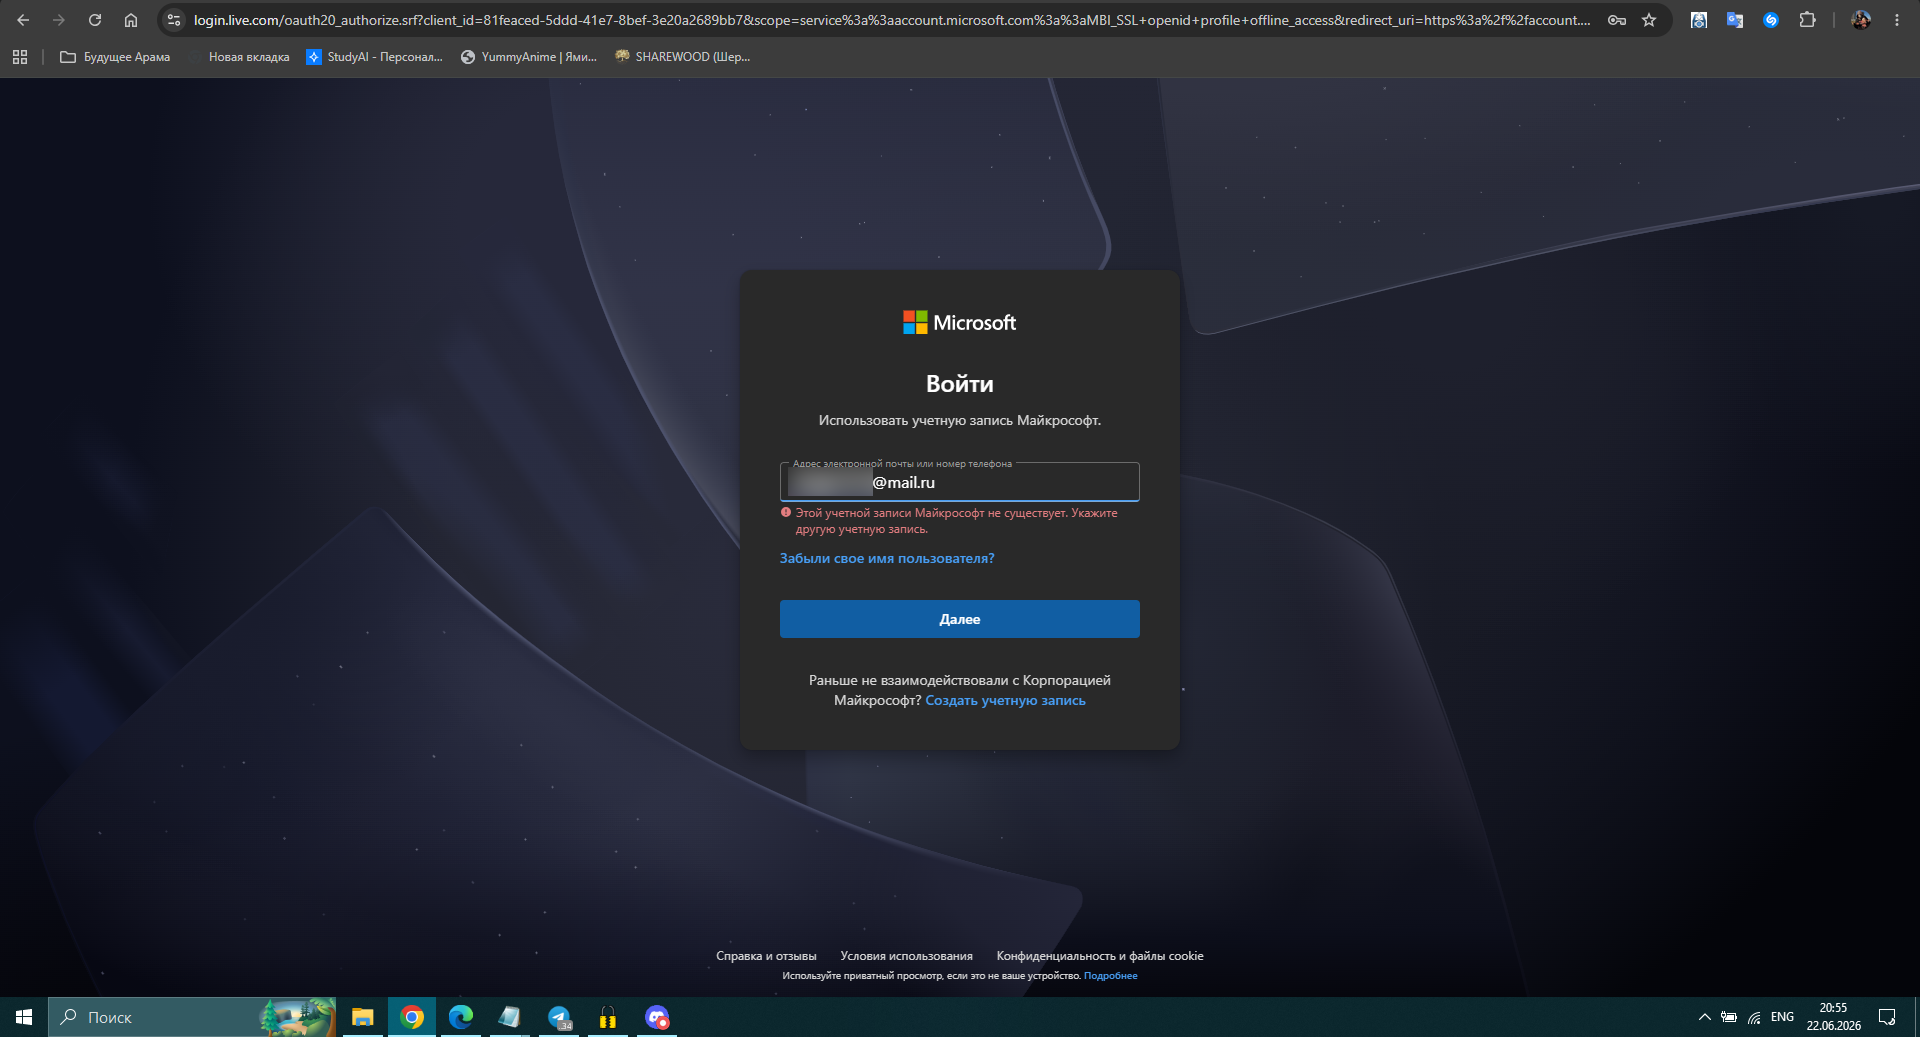Open Конфиденциальность и файлы cookie link
1920x1037 pixels.
(1100, 956)
